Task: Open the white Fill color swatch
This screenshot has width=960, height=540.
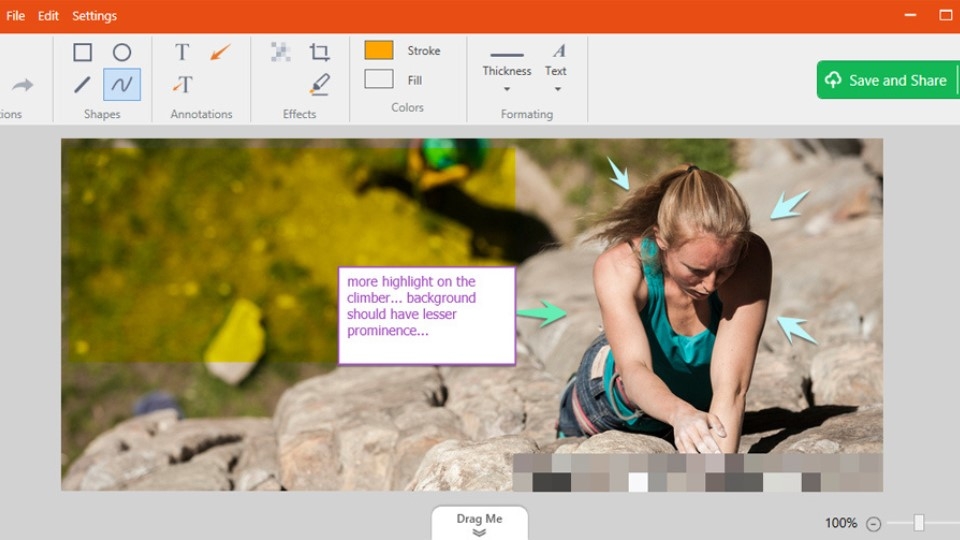Action: click(x=379, y=79)
